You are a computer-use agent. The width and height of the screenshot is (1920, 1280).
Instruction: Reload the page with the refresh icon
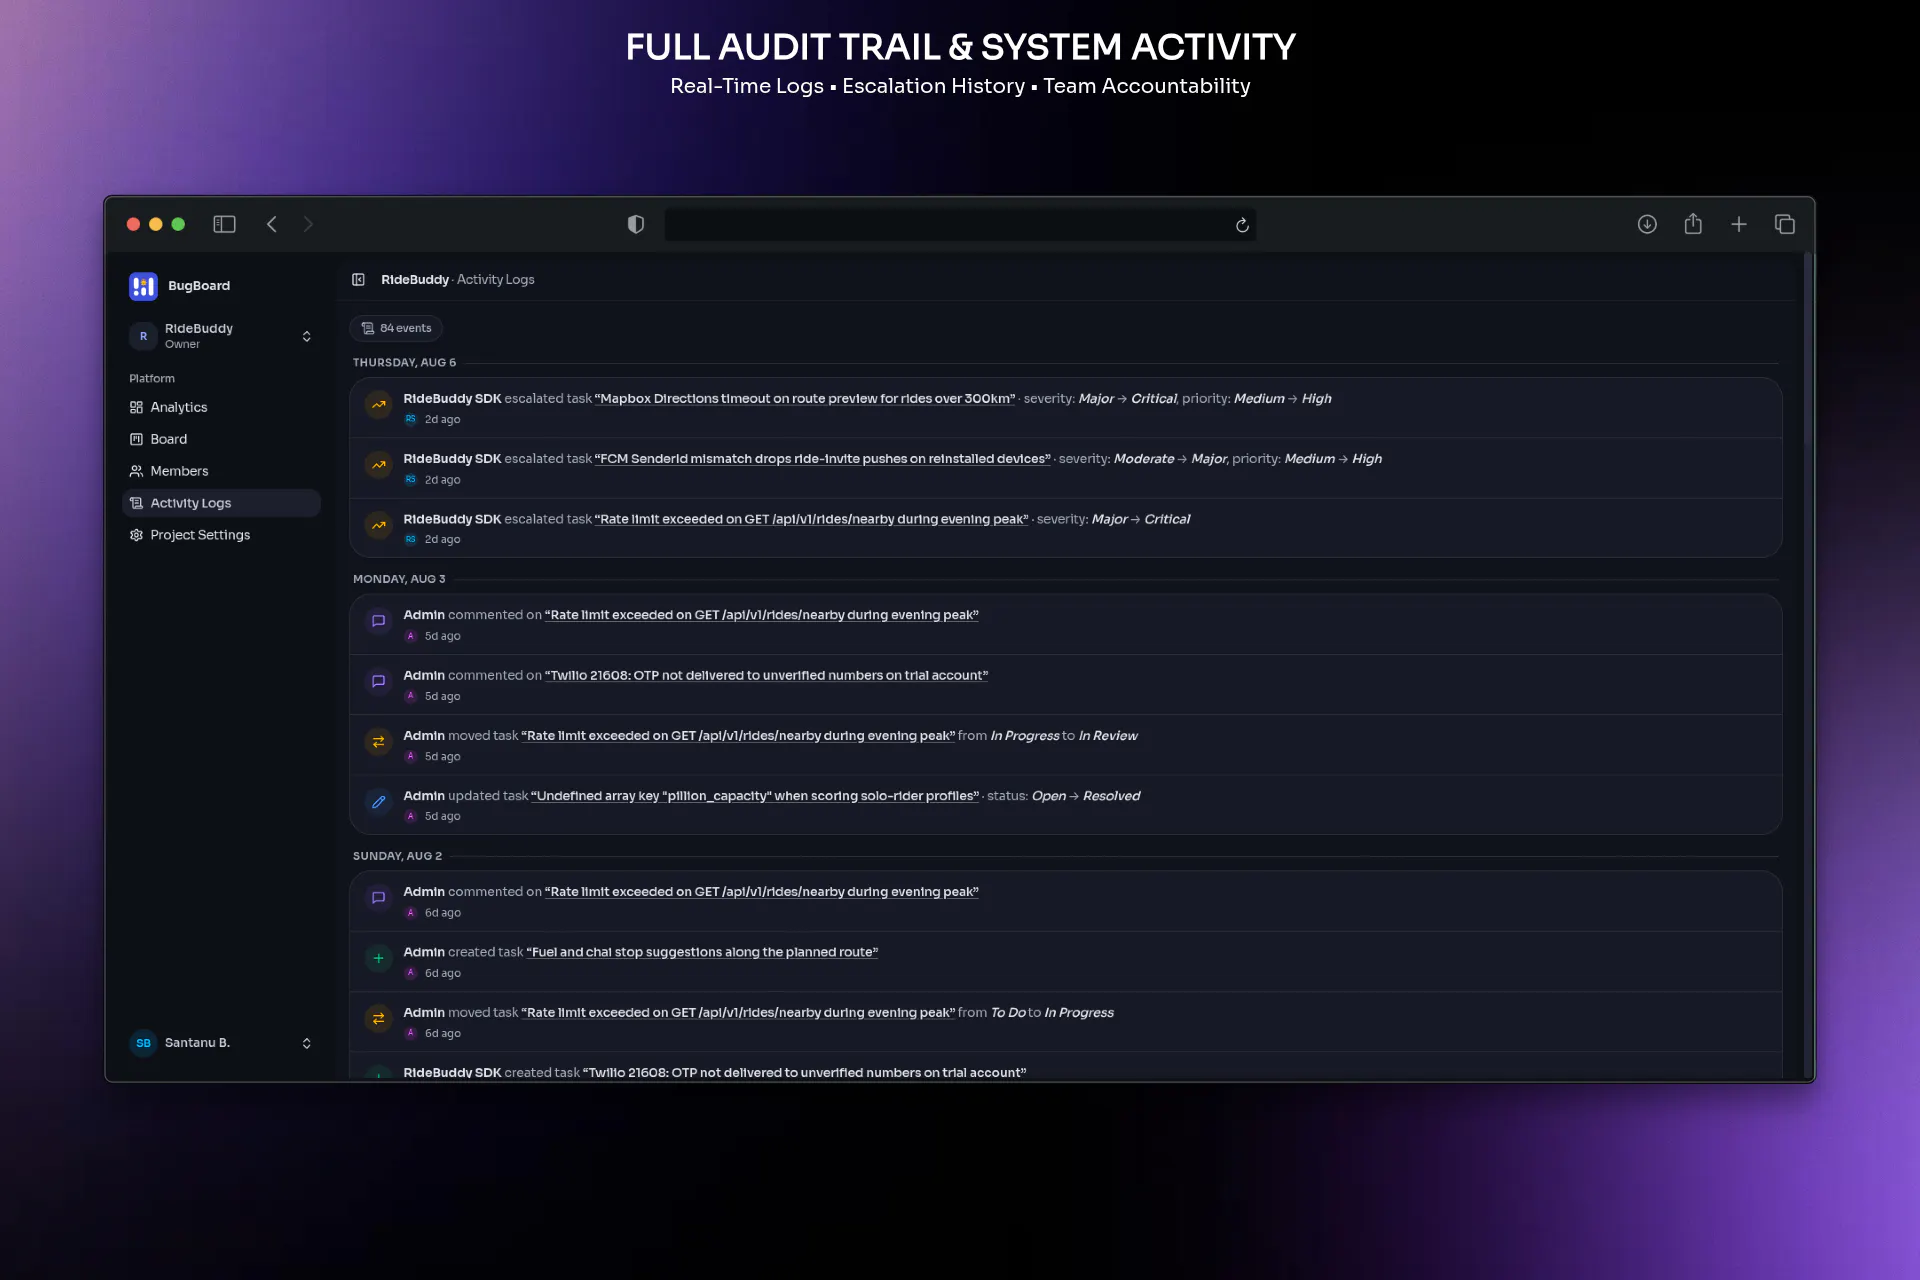tap(1242, 225)
